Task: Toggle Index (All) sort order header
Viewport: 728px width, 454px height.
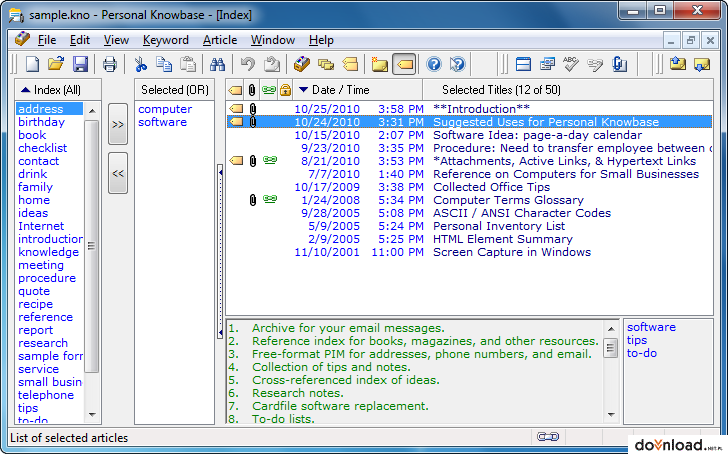Action: pos(58,90)
